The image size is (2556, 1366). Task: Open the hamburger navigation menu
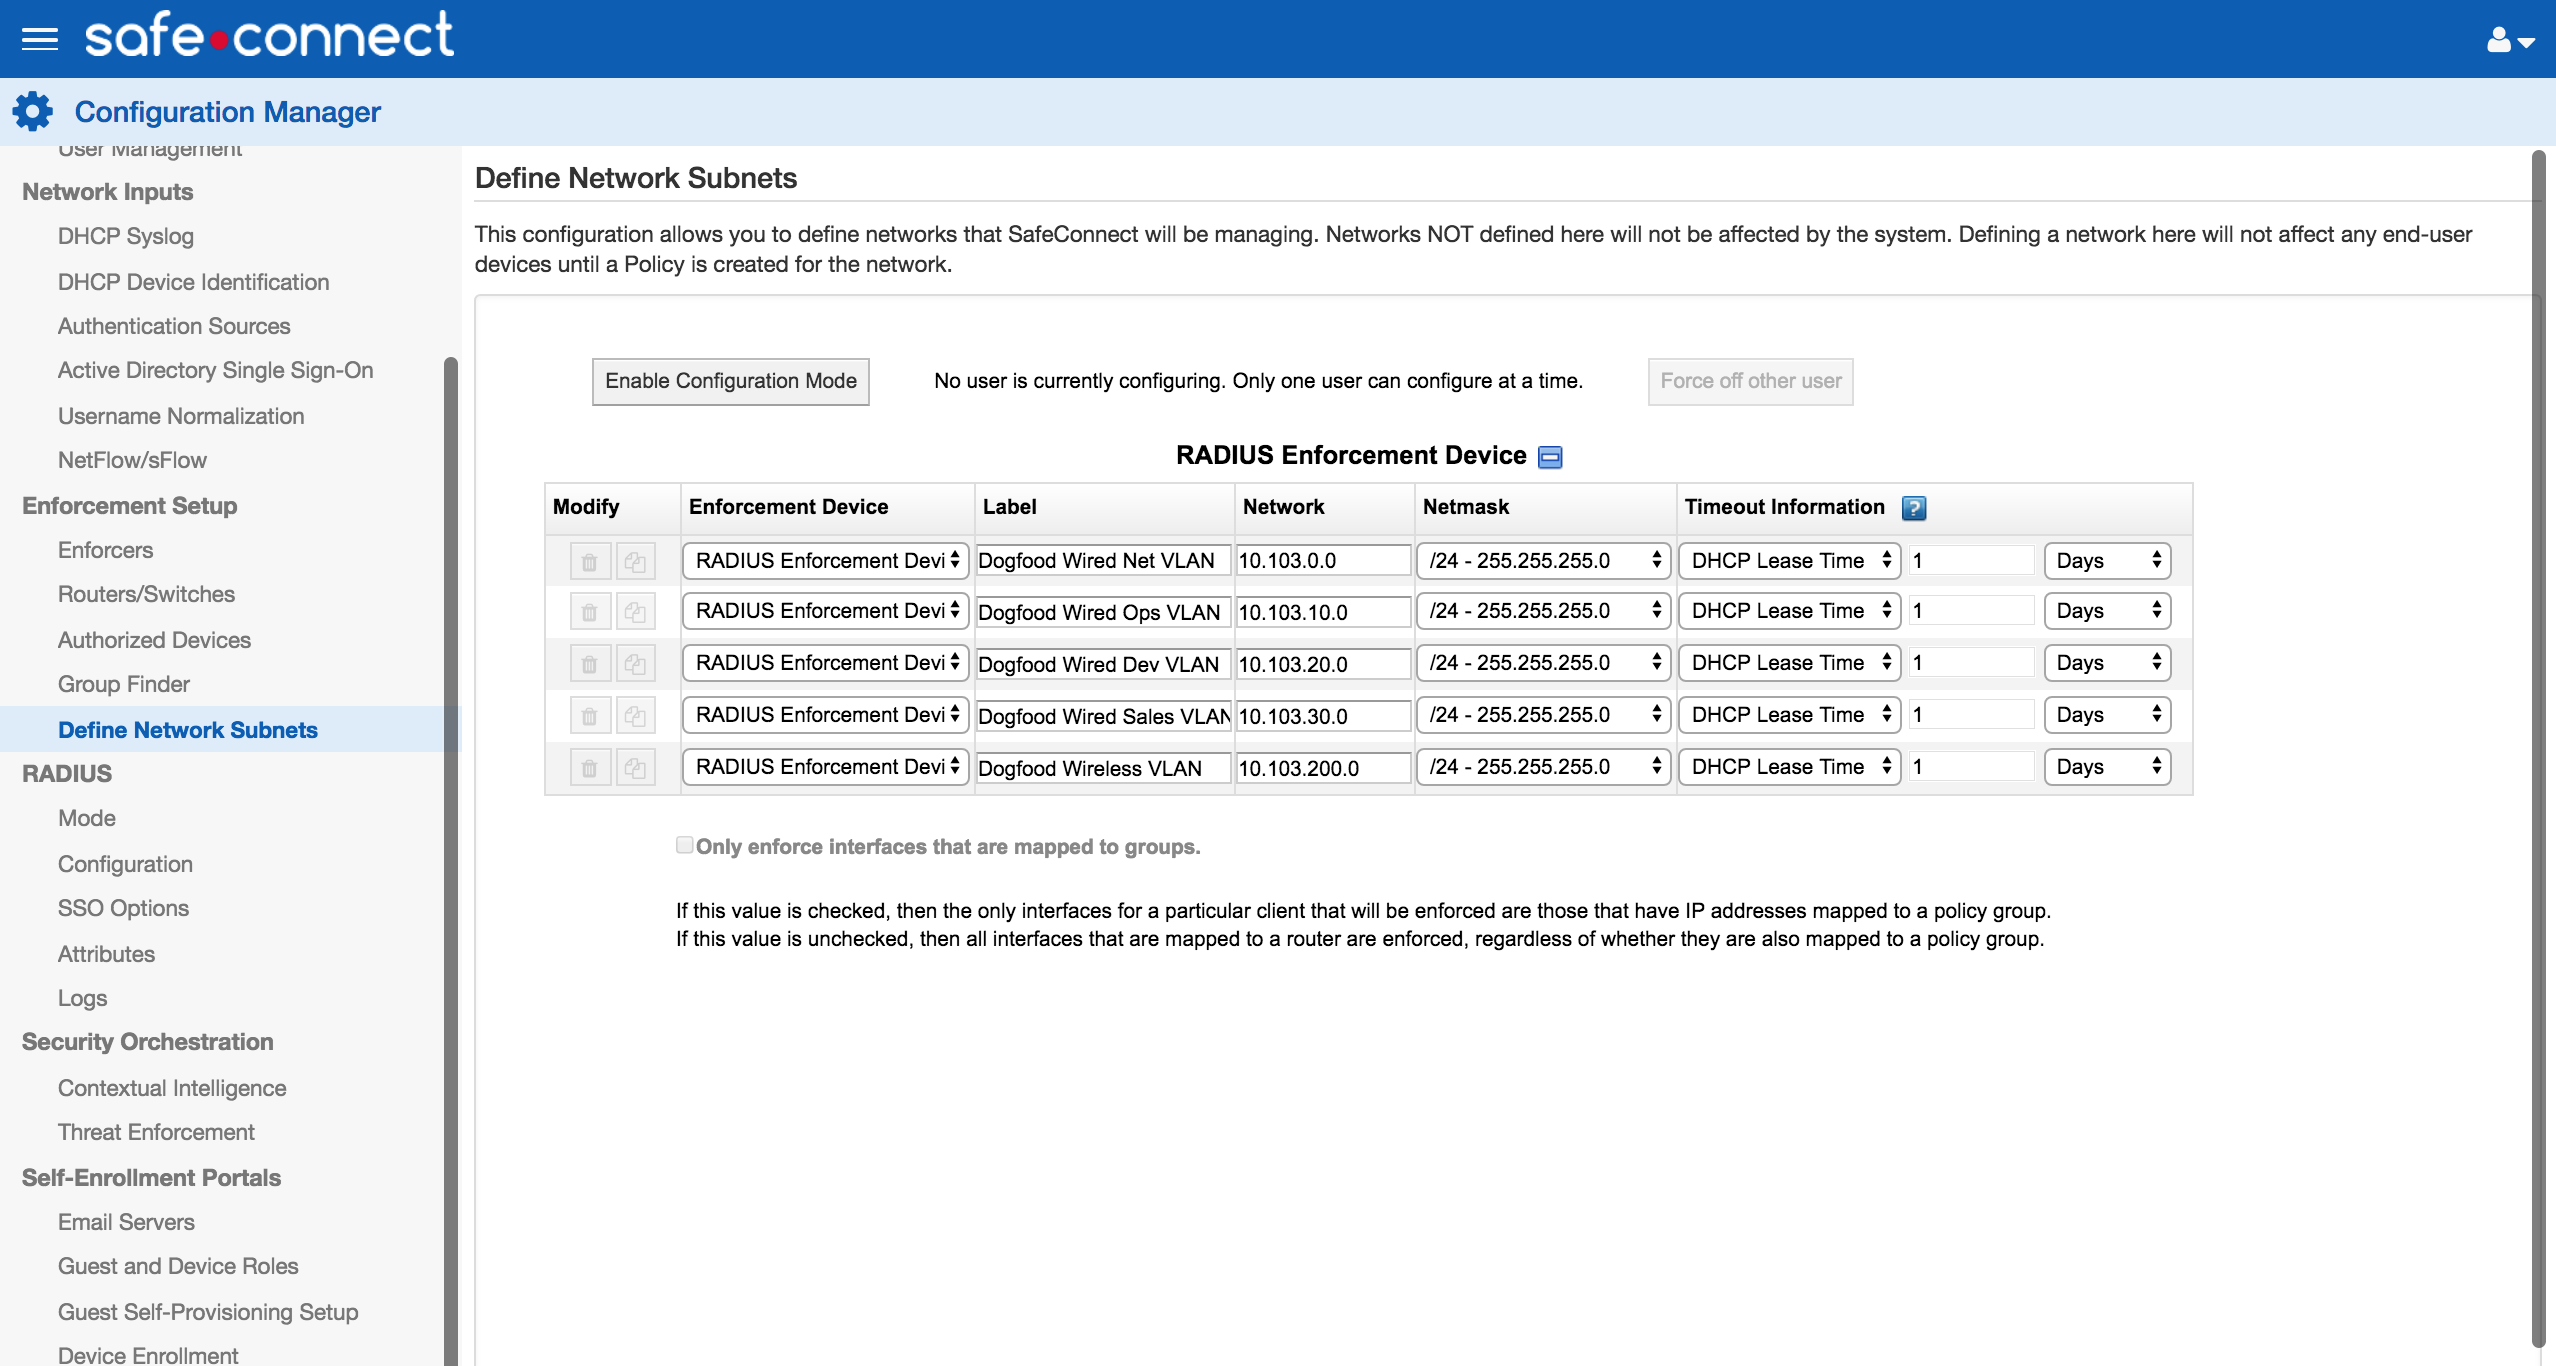(40, 39)
